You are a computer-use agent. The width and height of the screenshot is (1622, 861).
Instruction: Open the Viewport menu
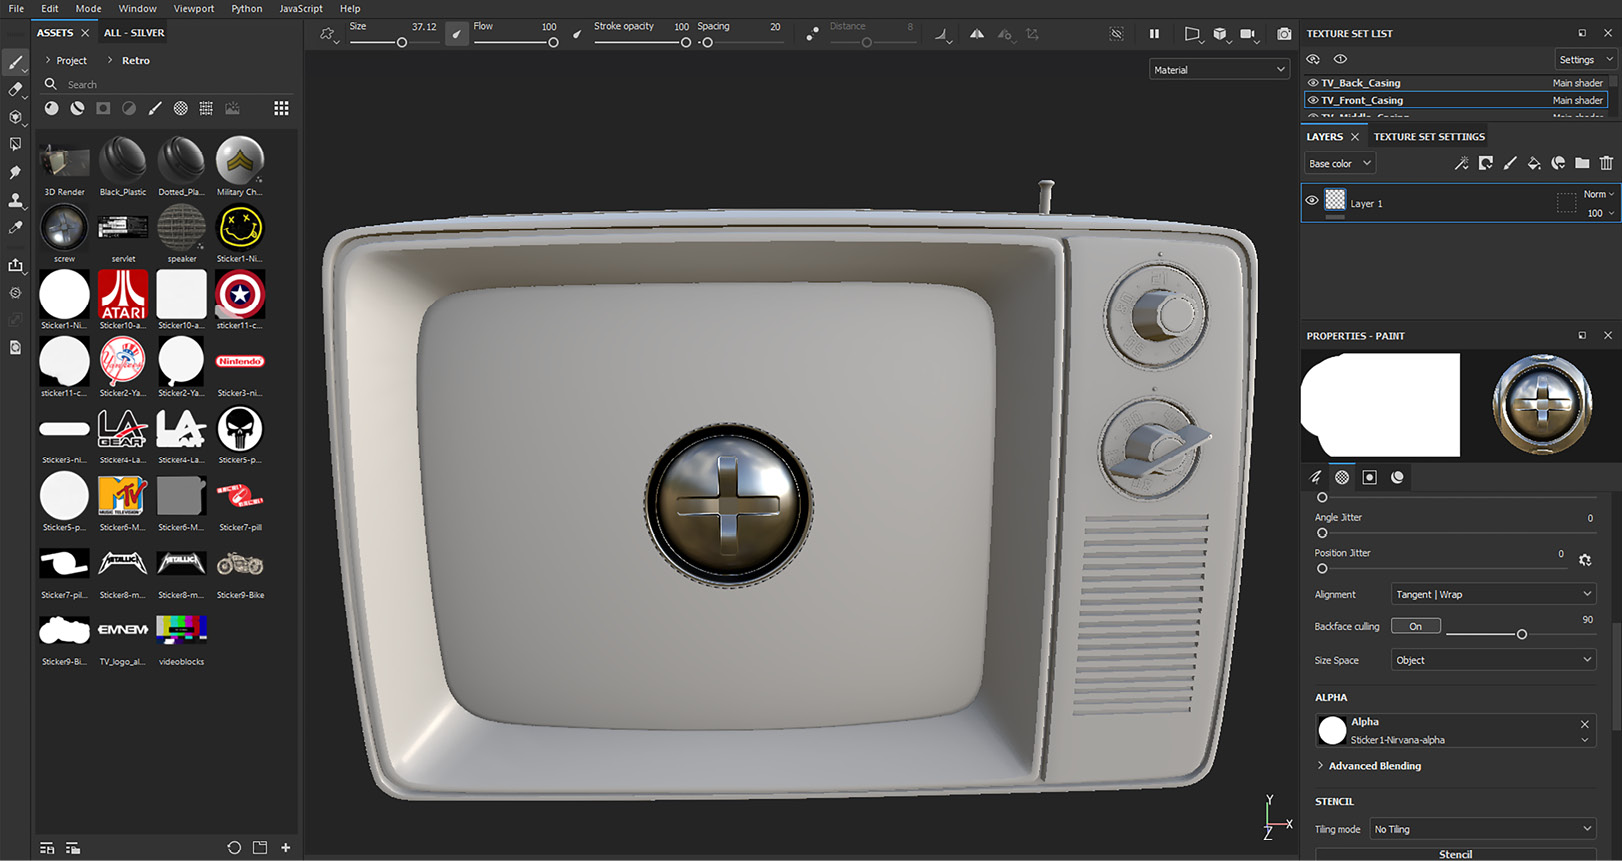tap(194, 8)
